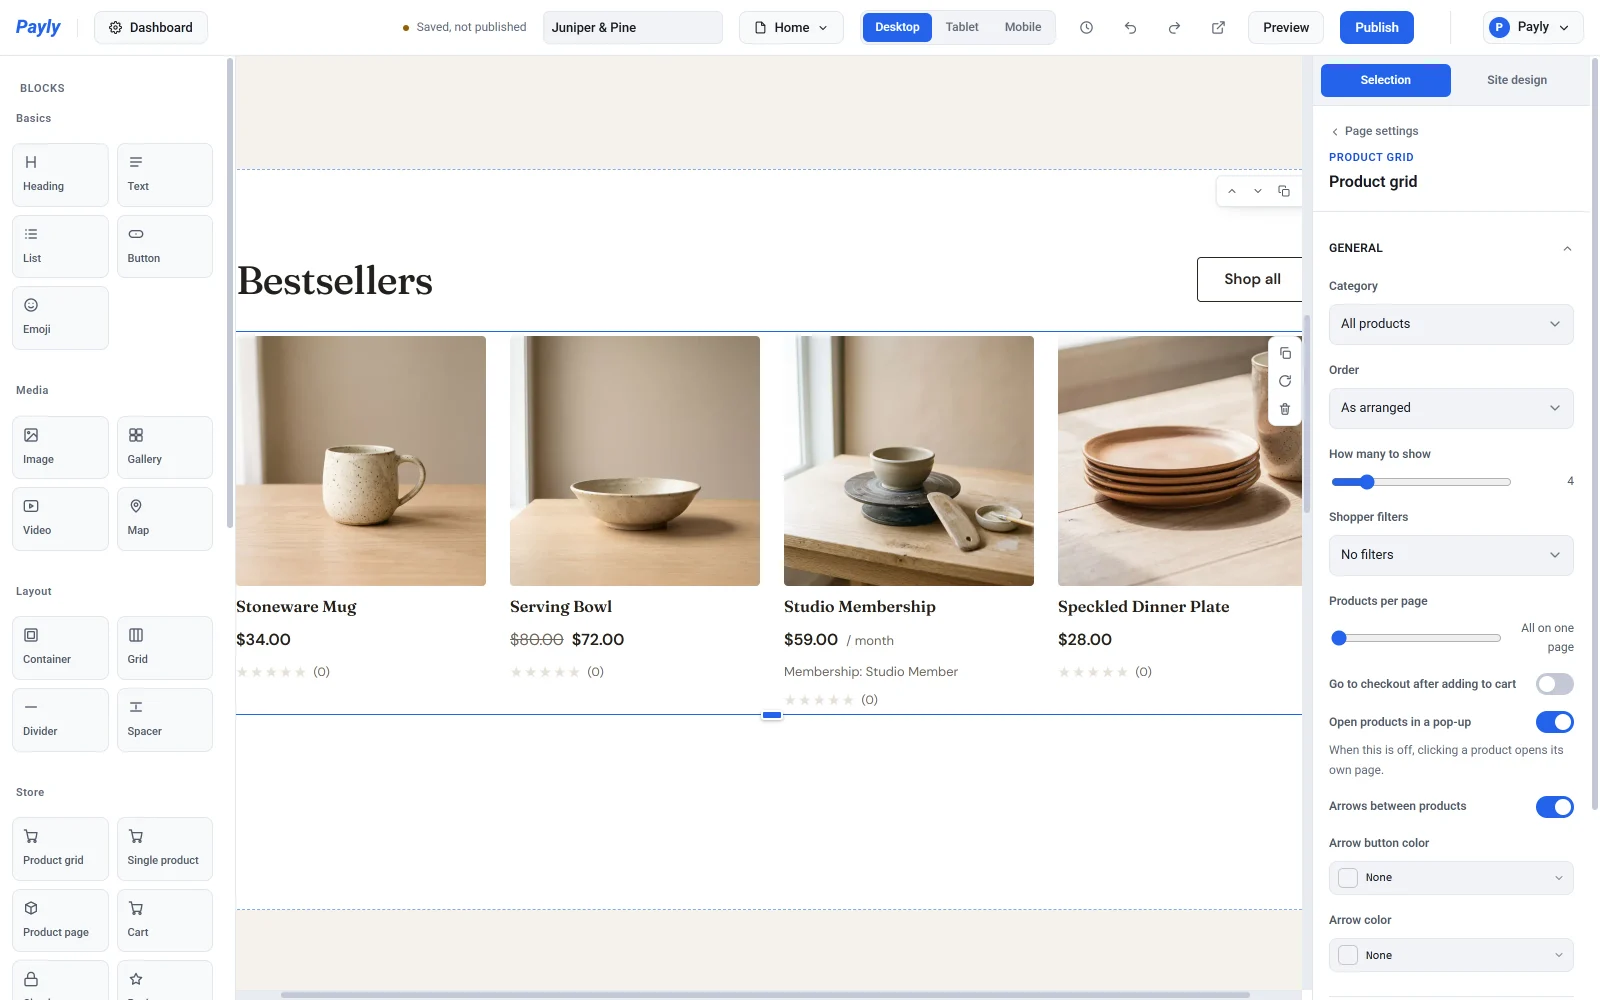The image size is (1600, 1000).
Task: Open the Category dropdown
Action: coord(1451,324)
